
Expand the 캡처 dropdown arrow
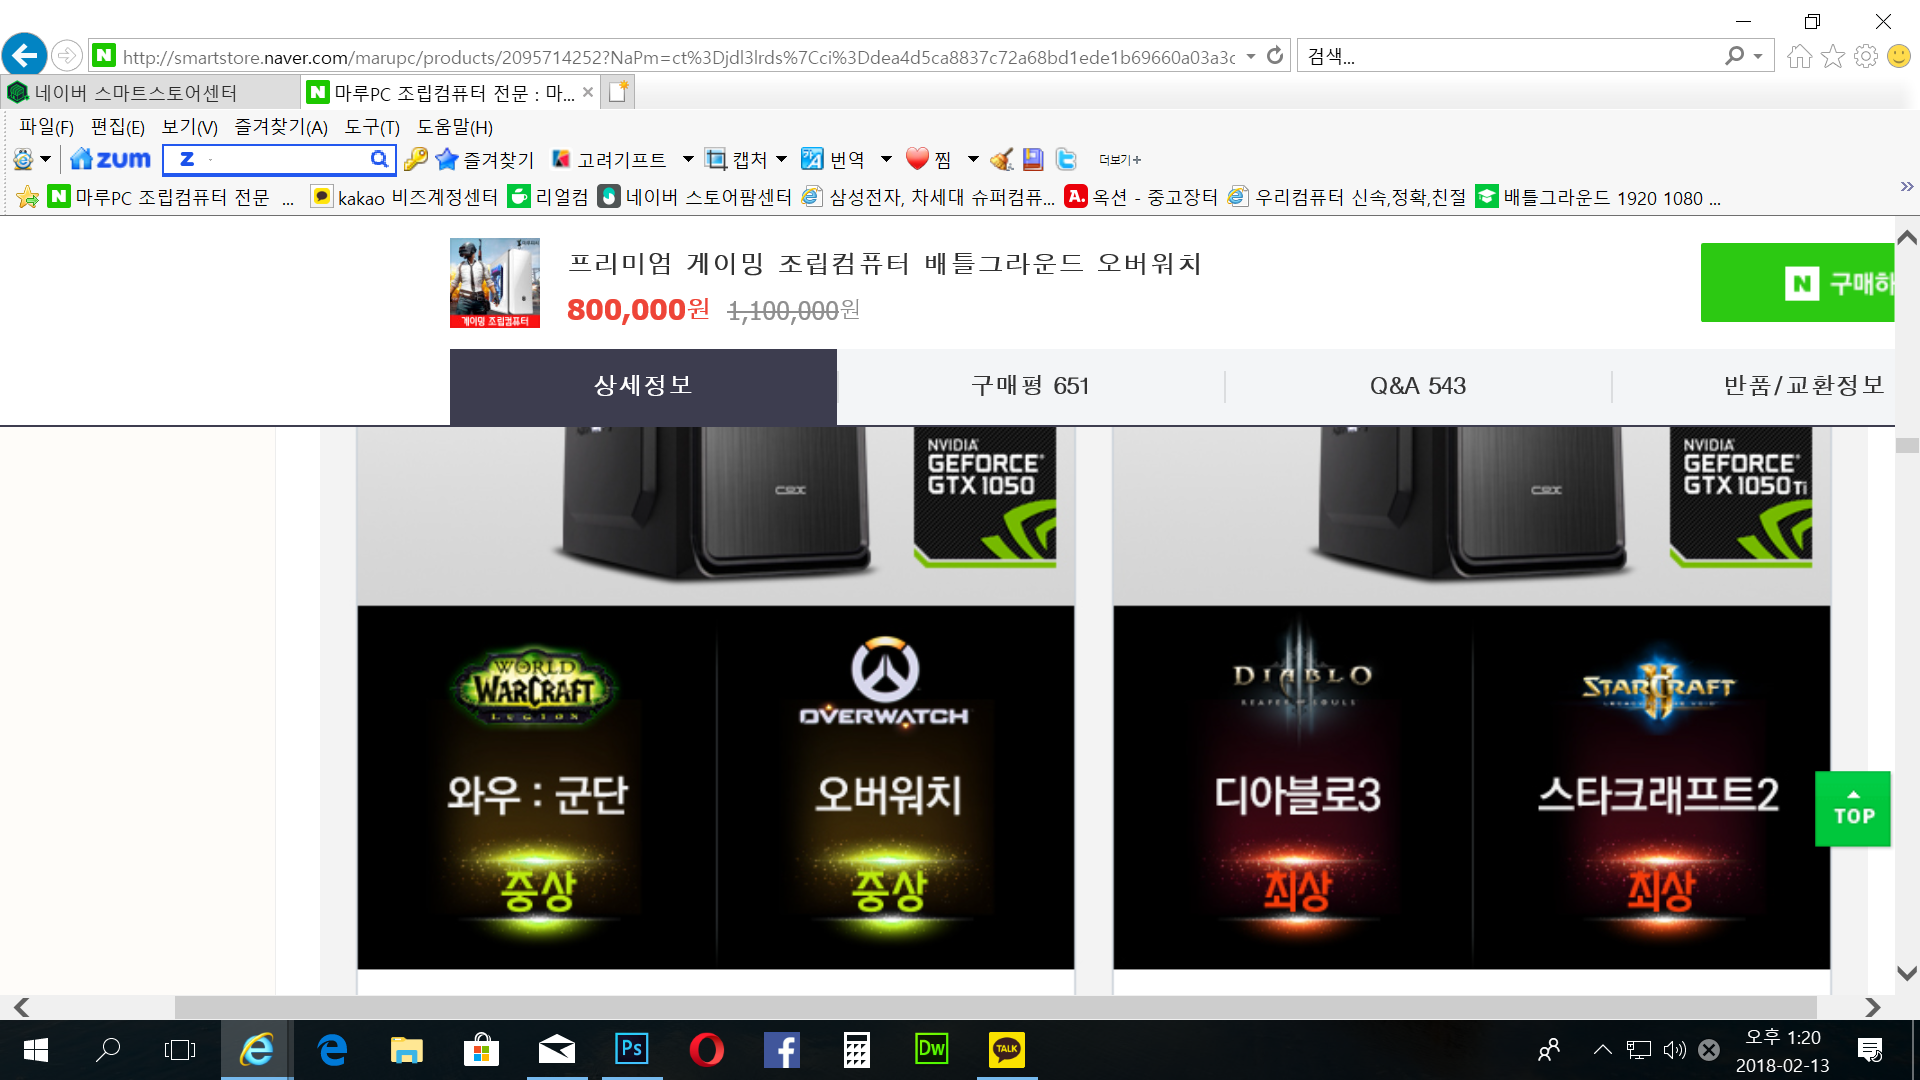tap(782, 159)
